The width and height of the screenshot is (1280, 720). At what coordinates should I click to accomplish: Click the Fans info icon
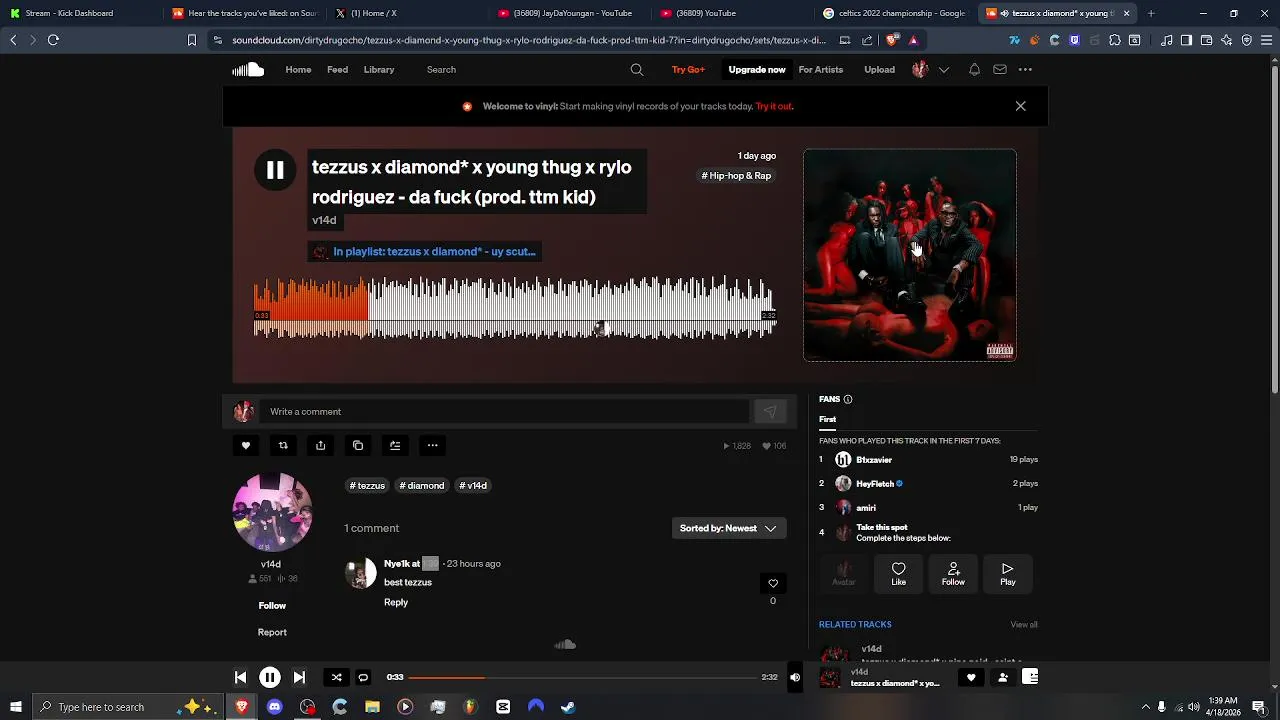[848, 399]
